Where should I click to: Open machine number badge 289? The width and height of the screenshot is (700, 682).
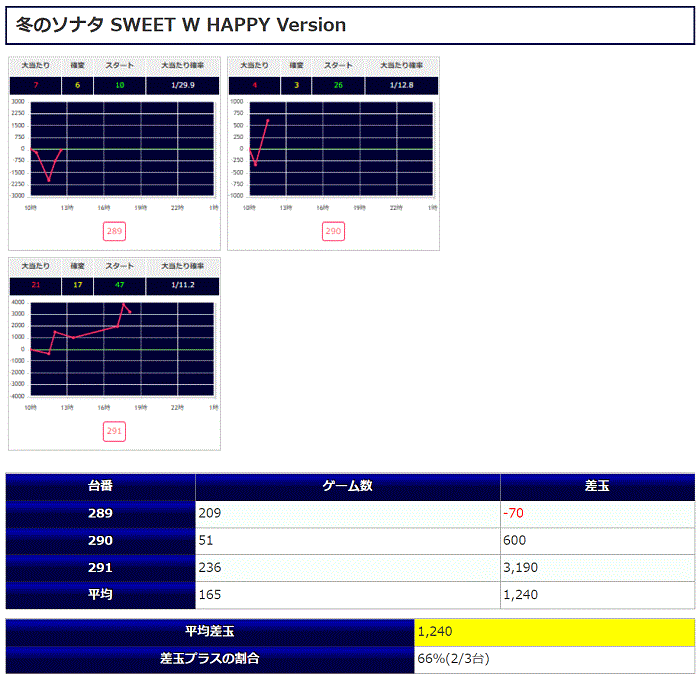pyautogui.click(x=114, y=231)
